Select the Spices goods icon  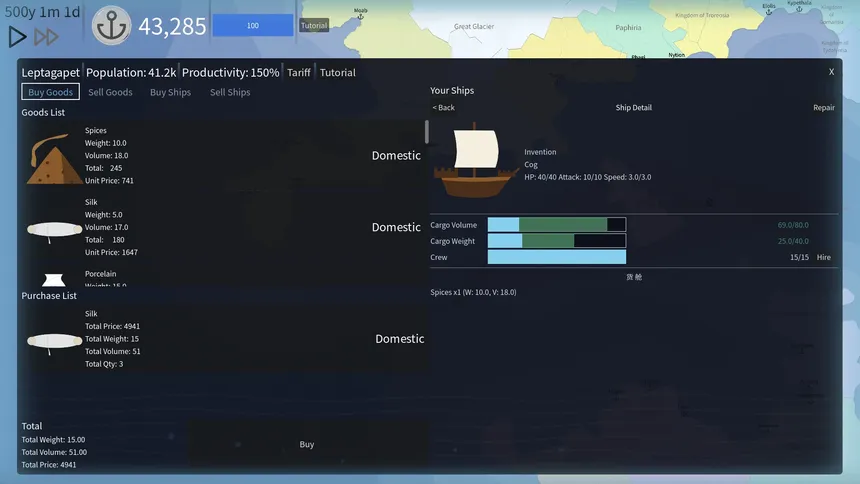(x=53, y=159)
